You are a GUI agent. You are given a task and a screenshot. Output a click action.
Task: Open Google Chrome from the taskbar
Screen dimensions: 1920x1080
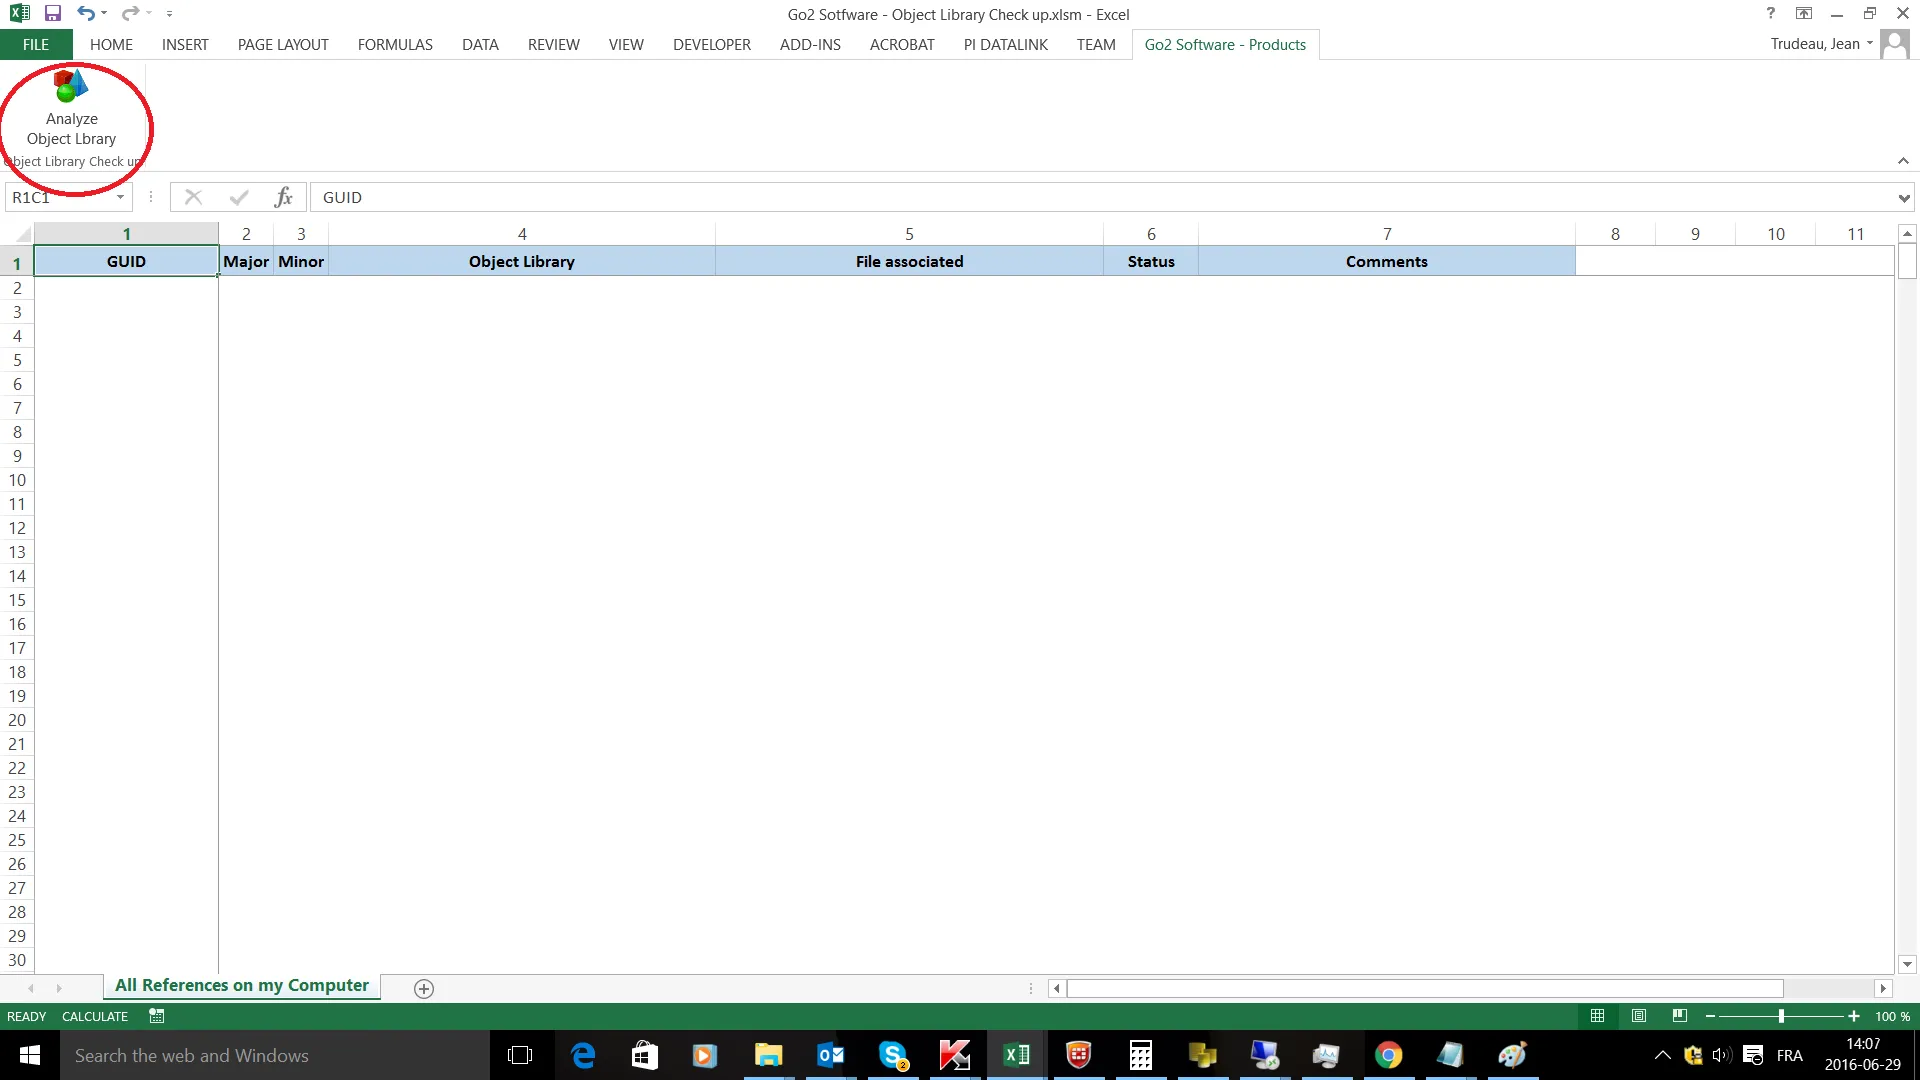click(x=1388, y=1055)
